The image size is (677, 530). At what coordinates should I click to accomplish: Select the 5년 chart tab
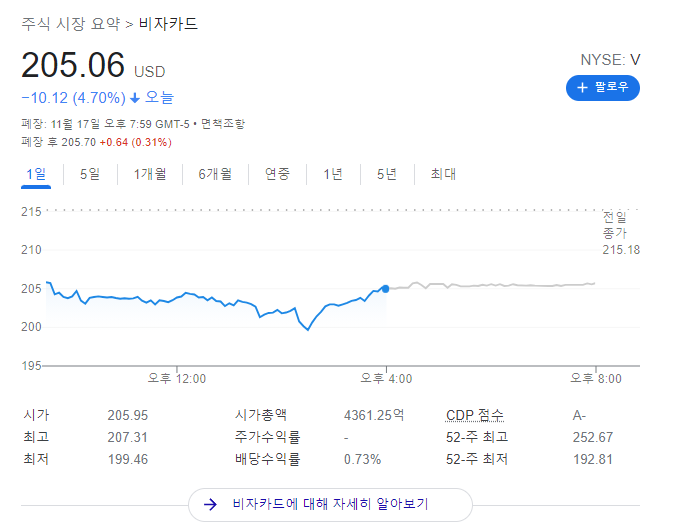[387, 174]
